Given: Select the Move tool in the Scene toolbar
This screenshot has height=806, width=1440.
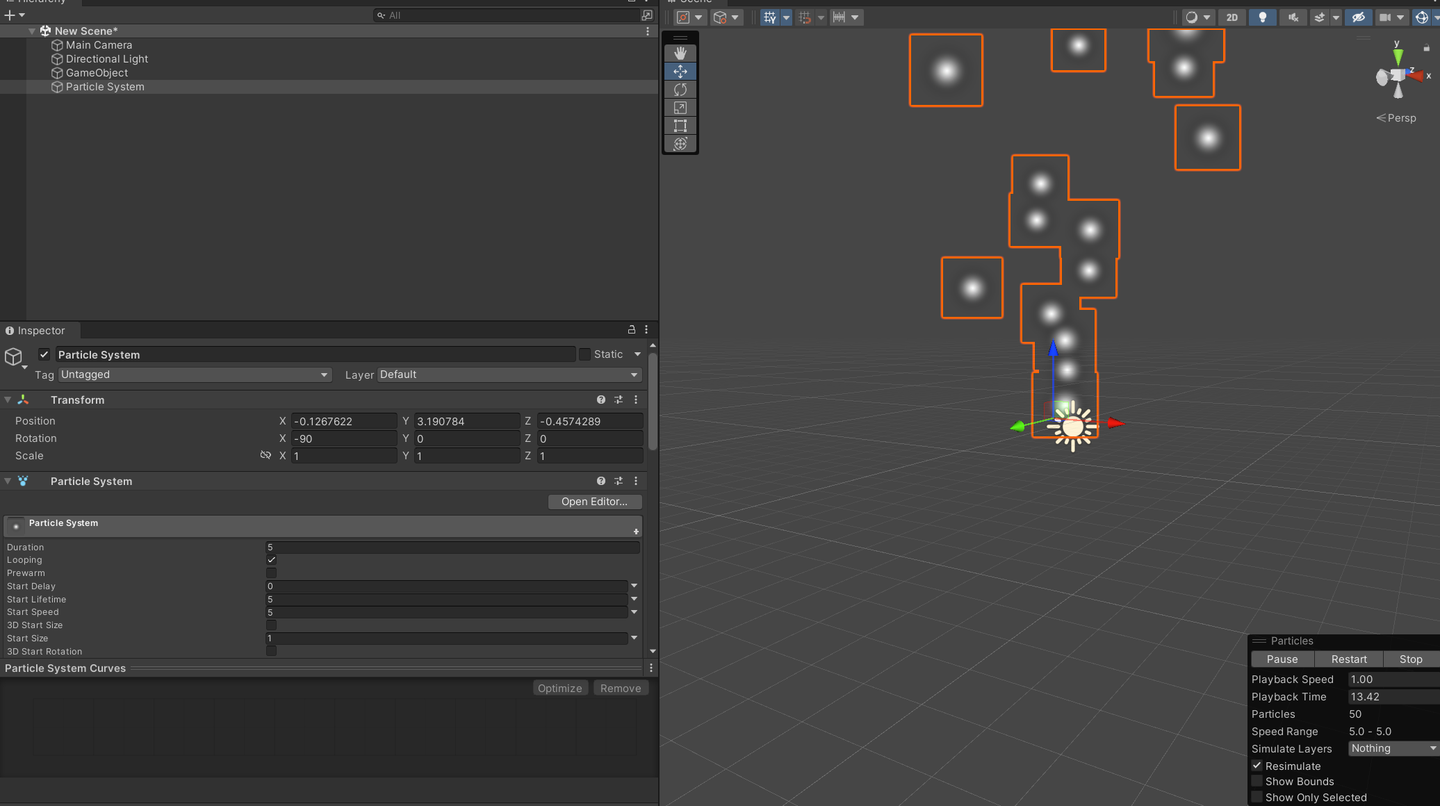Looking at the screenshot, I should click(x=680, y=71).
